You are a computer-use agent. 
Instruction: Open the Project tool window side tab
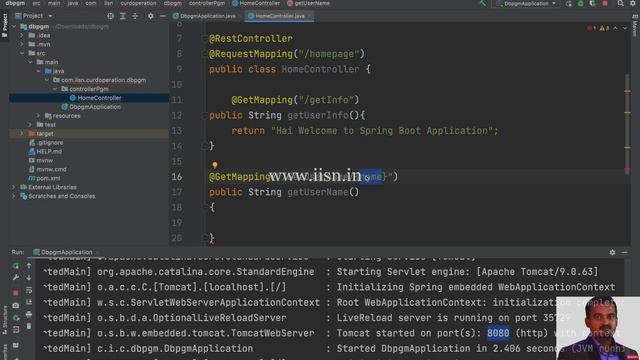point(4,25)
